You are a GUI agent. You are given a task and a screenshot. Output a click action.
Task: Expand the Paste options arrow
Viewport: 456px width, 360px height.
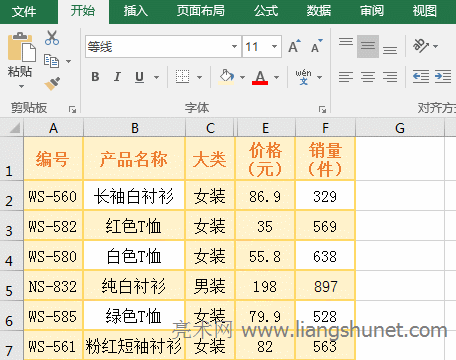coord(21,86)
